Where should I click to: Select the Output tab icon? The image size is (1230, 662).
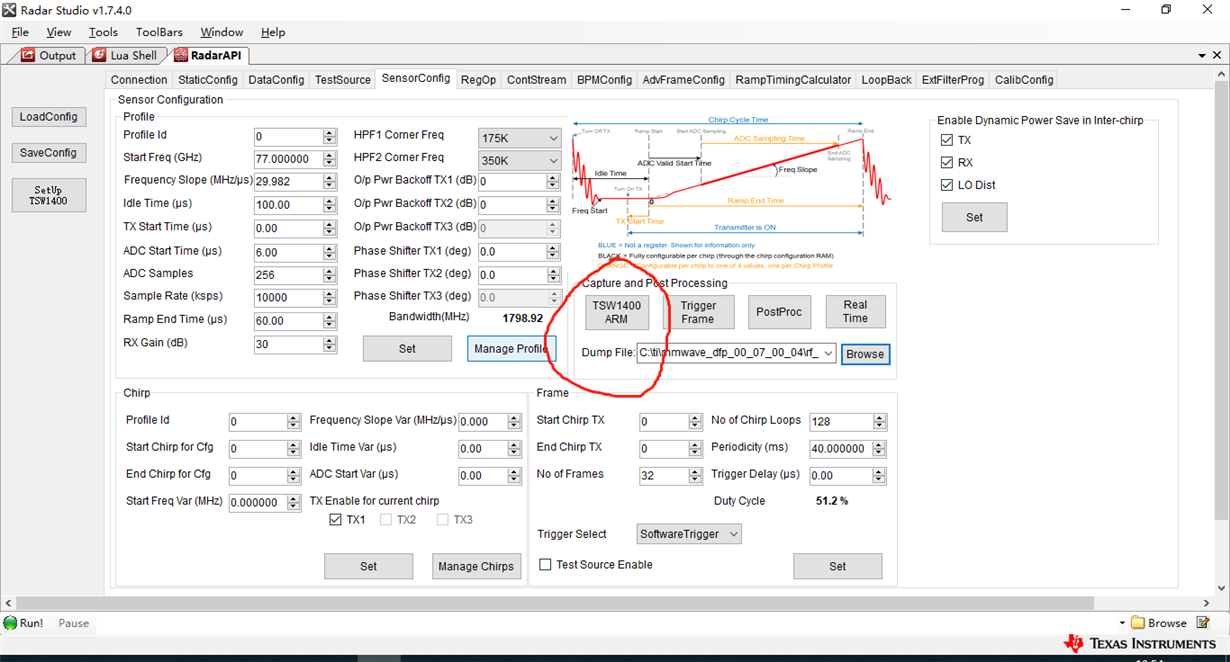click(27, 56)
